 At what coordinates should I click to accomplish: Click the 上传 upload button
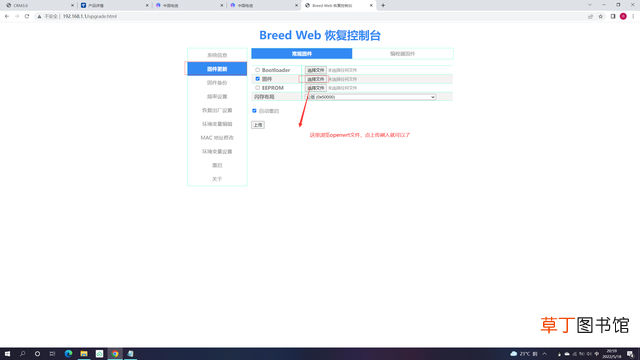[258, 125]
